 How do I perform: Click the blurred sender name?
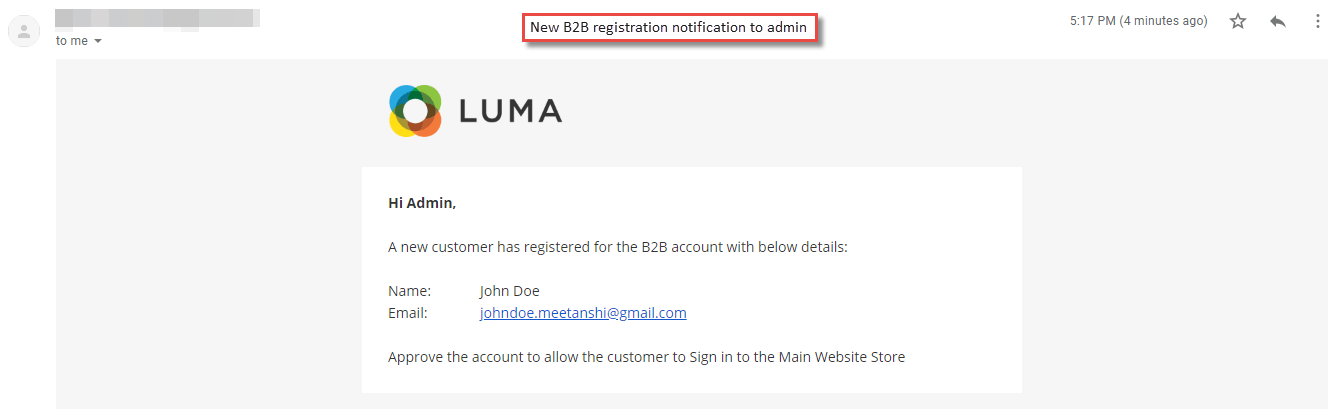pyautogui.click(x=158, y=18)
